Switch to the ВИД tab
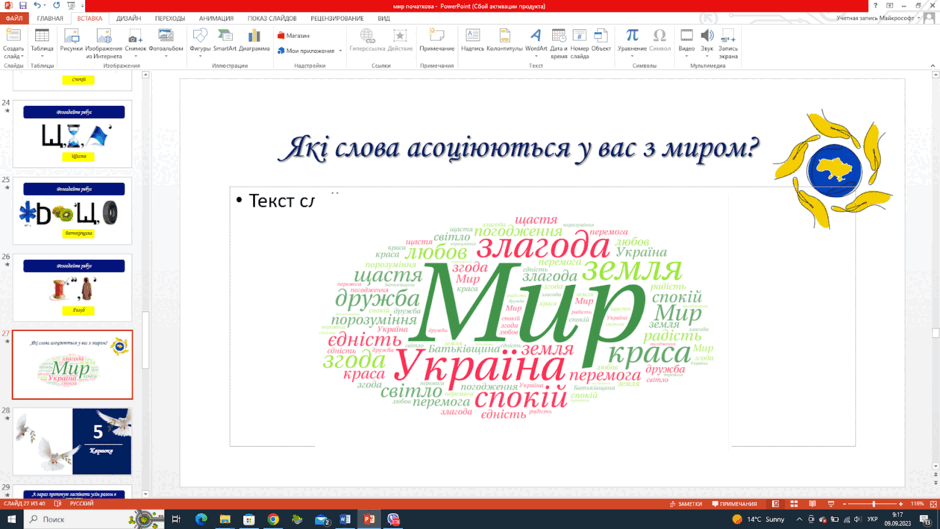This screenshot has height=529, width=940. [384, 19]
